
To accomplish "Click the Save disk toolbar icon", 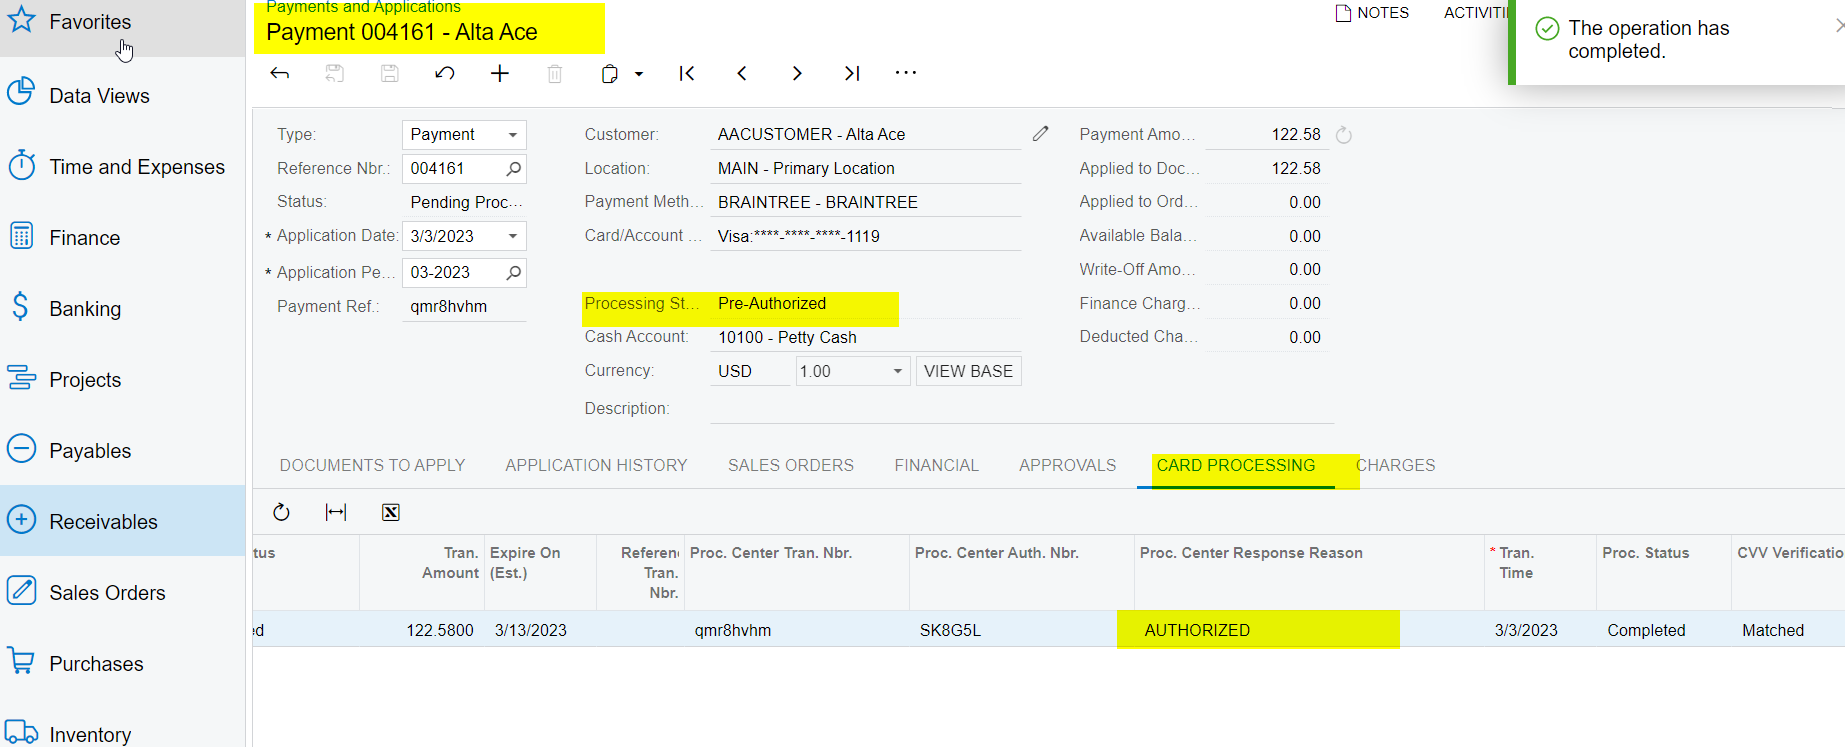I will point(390,73).
